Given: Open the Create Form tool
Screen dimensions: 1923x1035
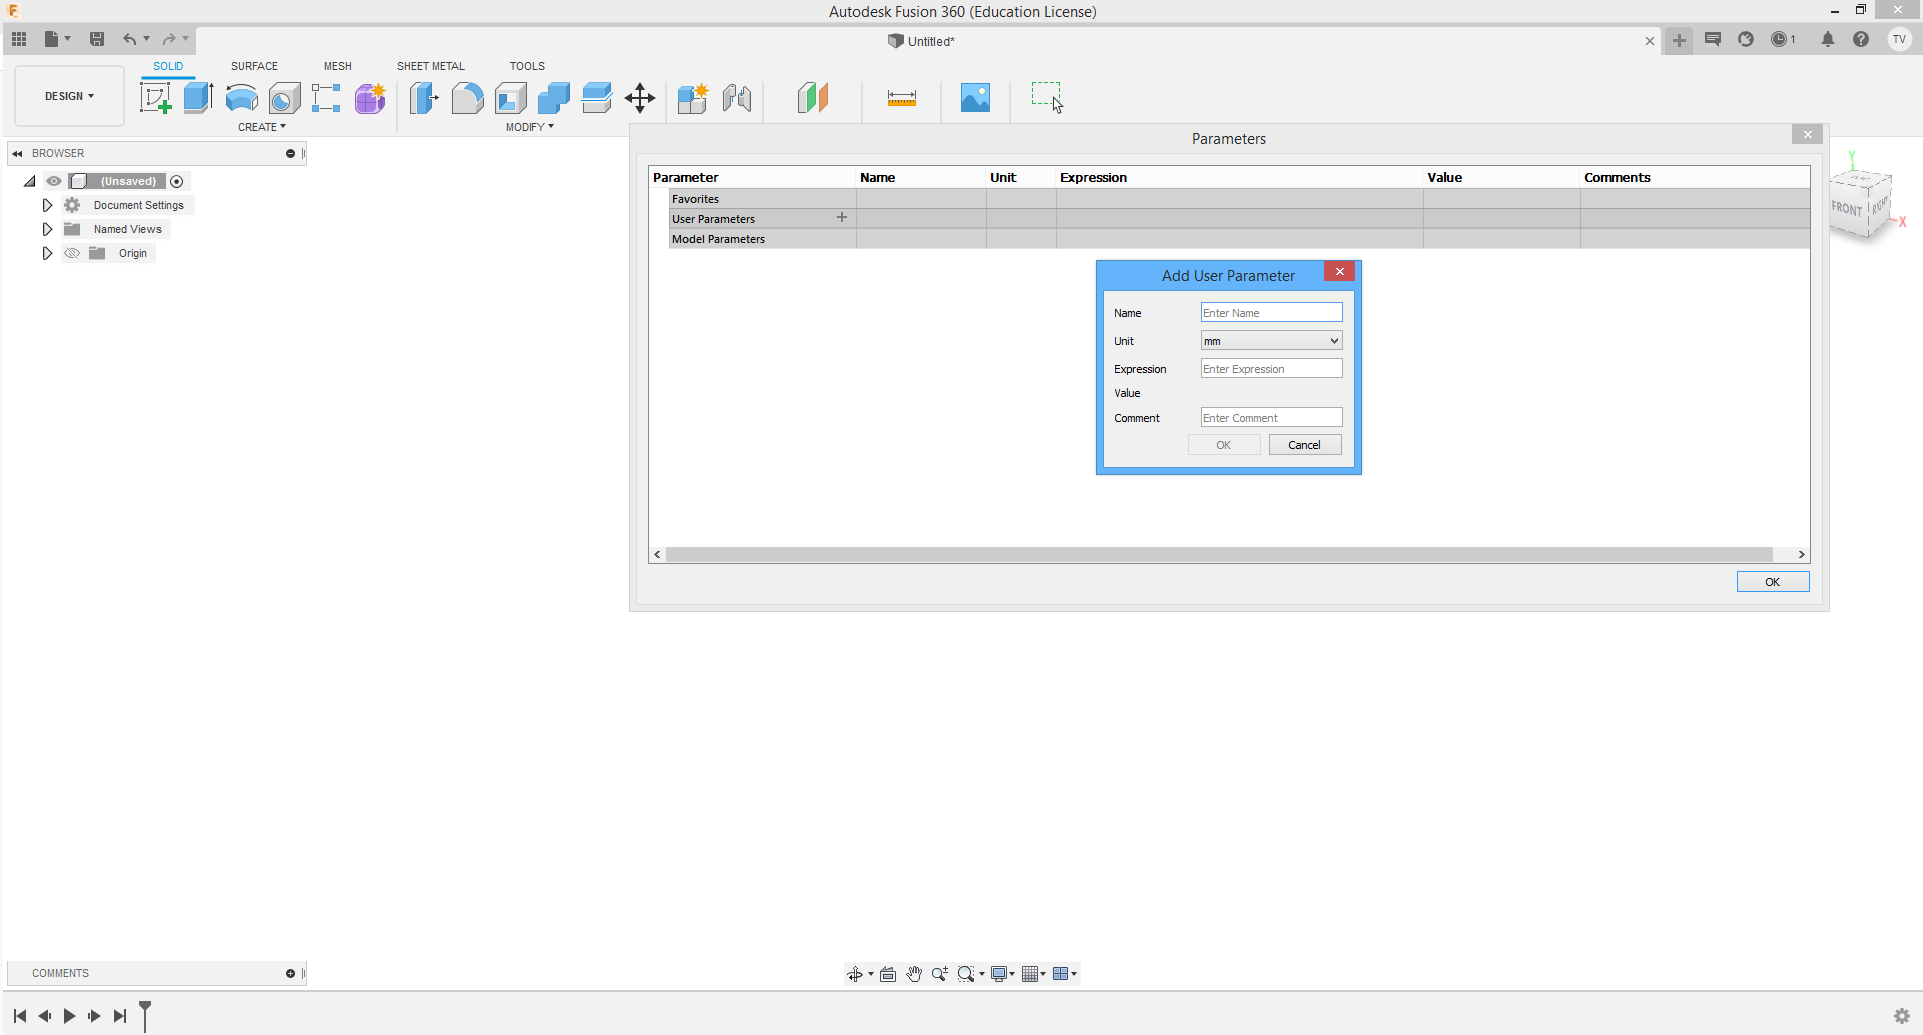Looking at the screenshot, I should click(x=370, y=98).
